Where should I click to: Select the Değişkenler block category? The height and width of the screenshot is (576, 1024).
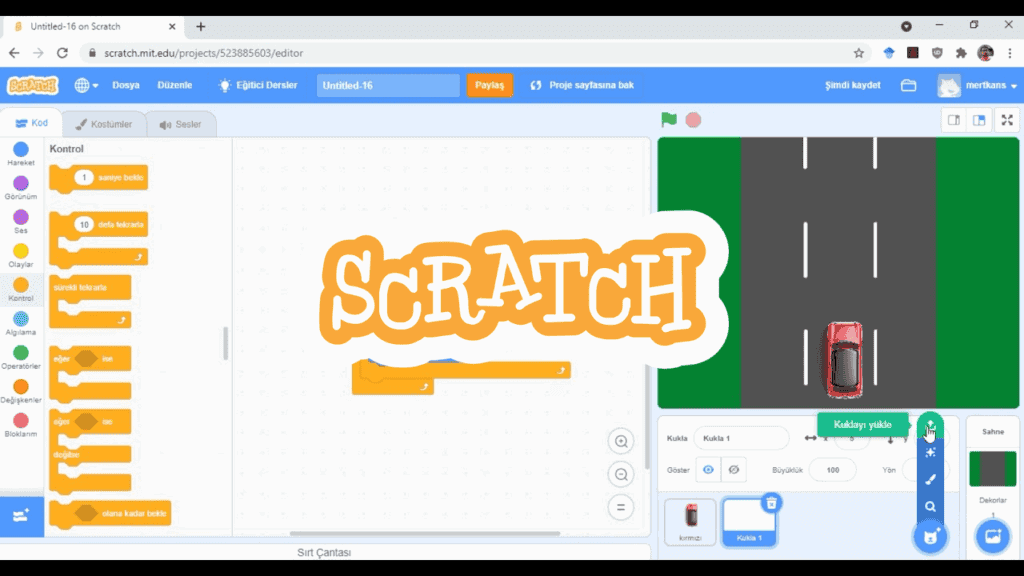(21, 392)
